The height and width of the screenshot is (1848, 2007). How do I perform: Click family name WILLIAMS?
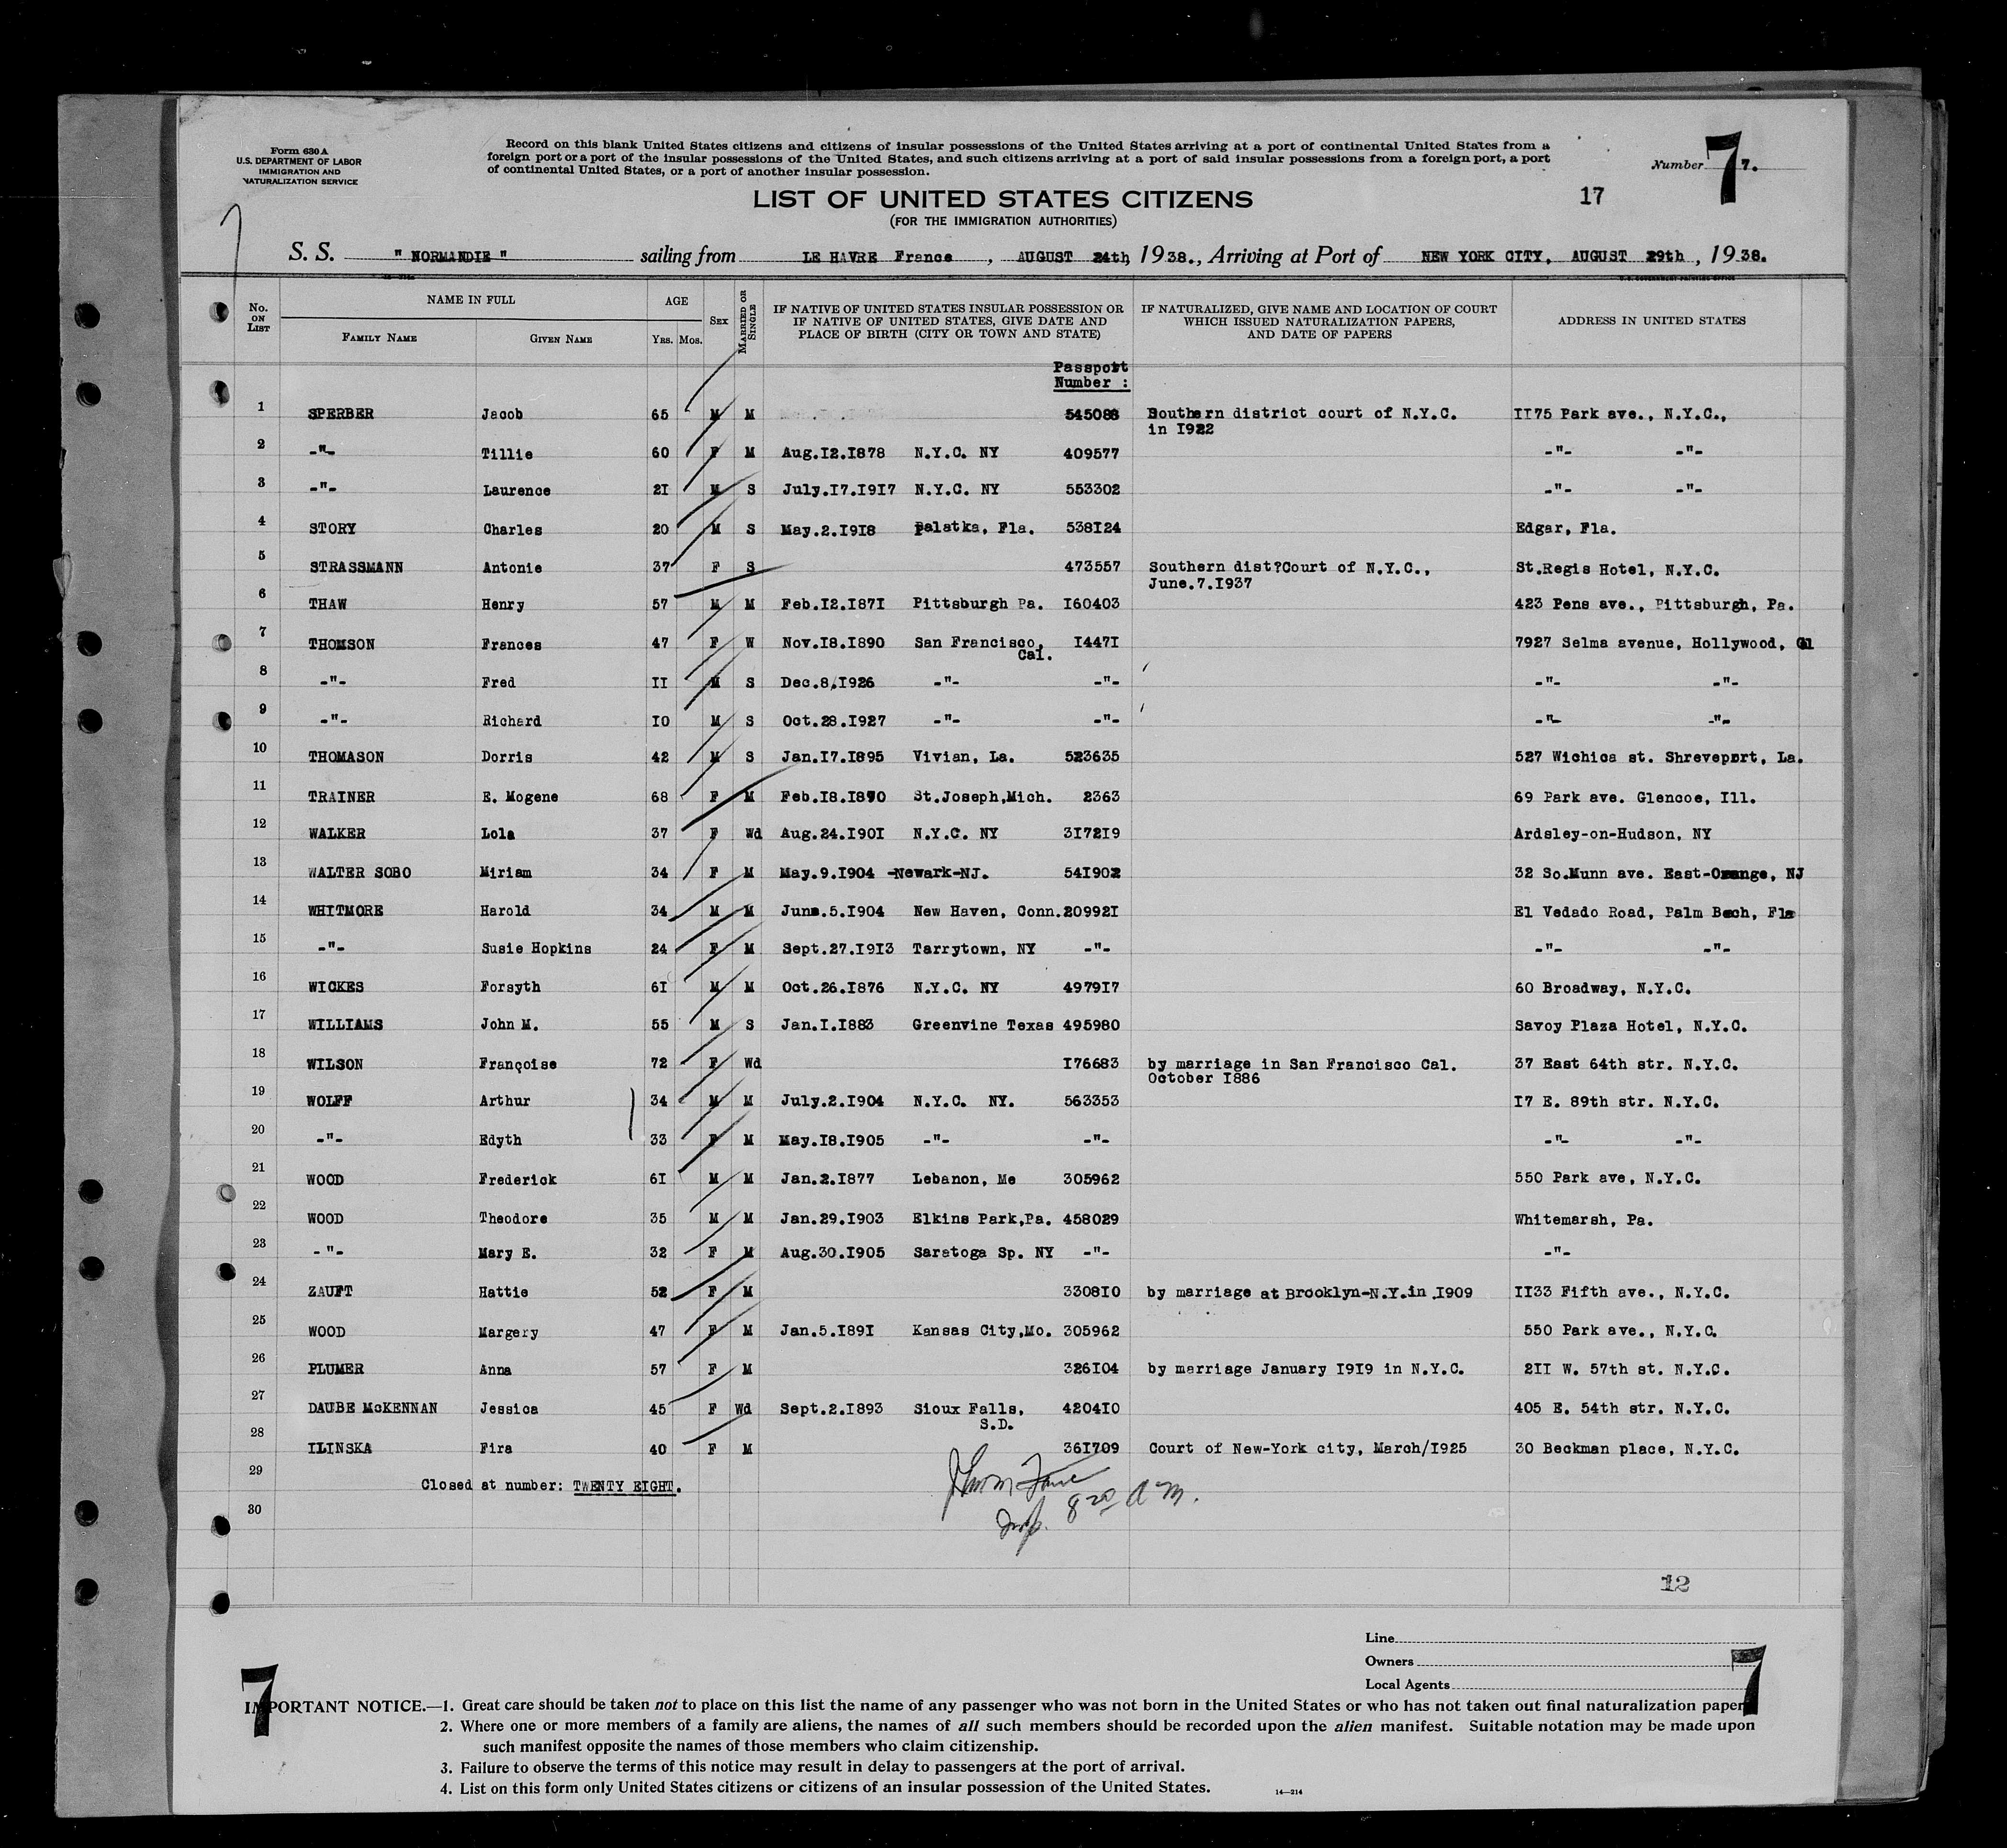(346, 1025)
